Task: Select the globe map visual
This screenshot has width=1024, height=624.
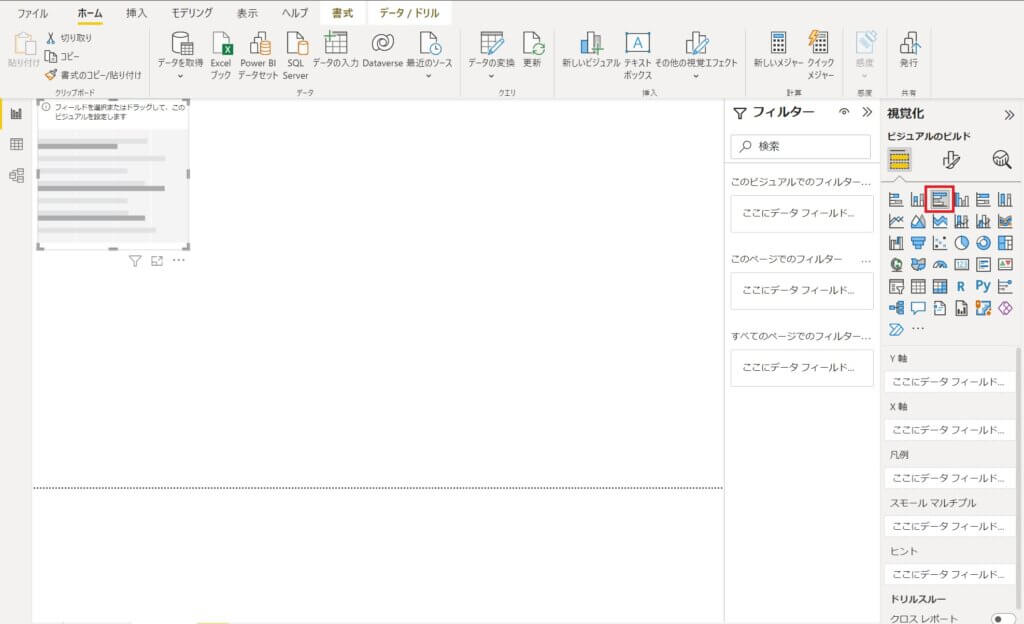Action: click(x=896, y=264)
